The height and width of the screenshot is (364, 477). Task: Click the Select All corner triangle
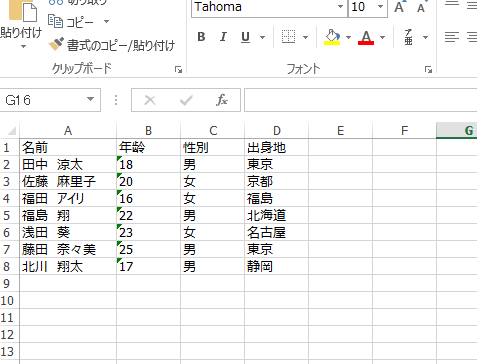point(11,130)
